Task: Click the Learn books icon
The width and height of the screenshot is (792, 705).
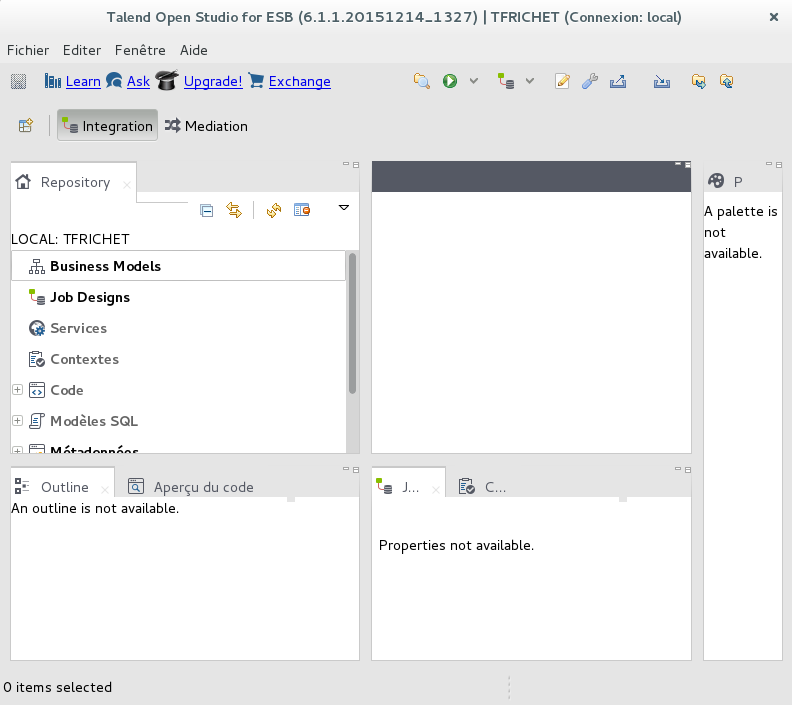Action: point(53,81)
